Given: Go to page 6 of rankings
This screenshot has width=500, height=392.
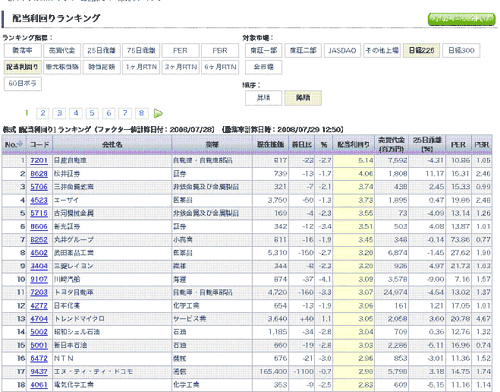Looking at the screenshot, I should point(109,113).
